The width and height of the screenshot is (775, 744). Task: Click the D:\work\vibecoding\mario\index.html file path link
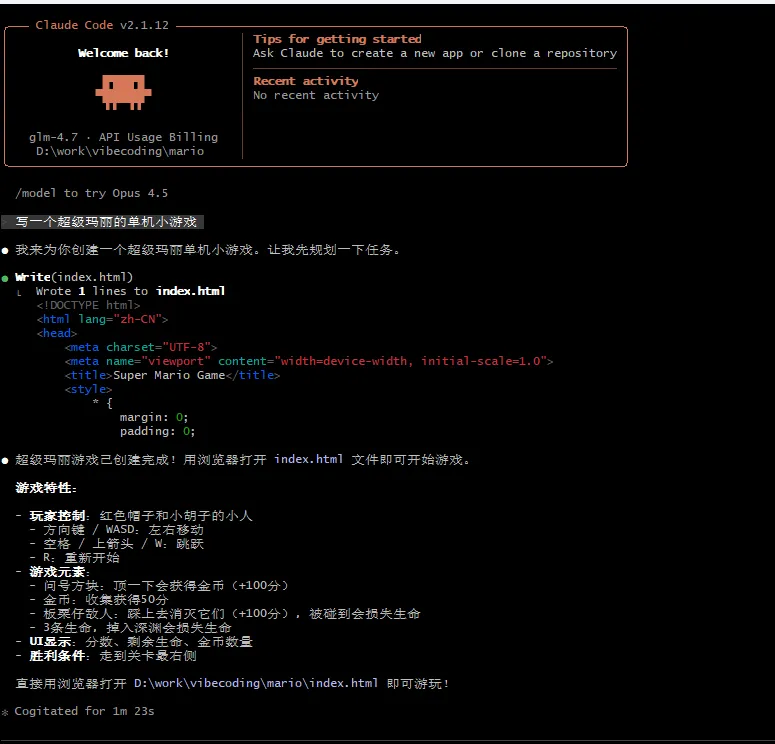(x=256, y=684)
